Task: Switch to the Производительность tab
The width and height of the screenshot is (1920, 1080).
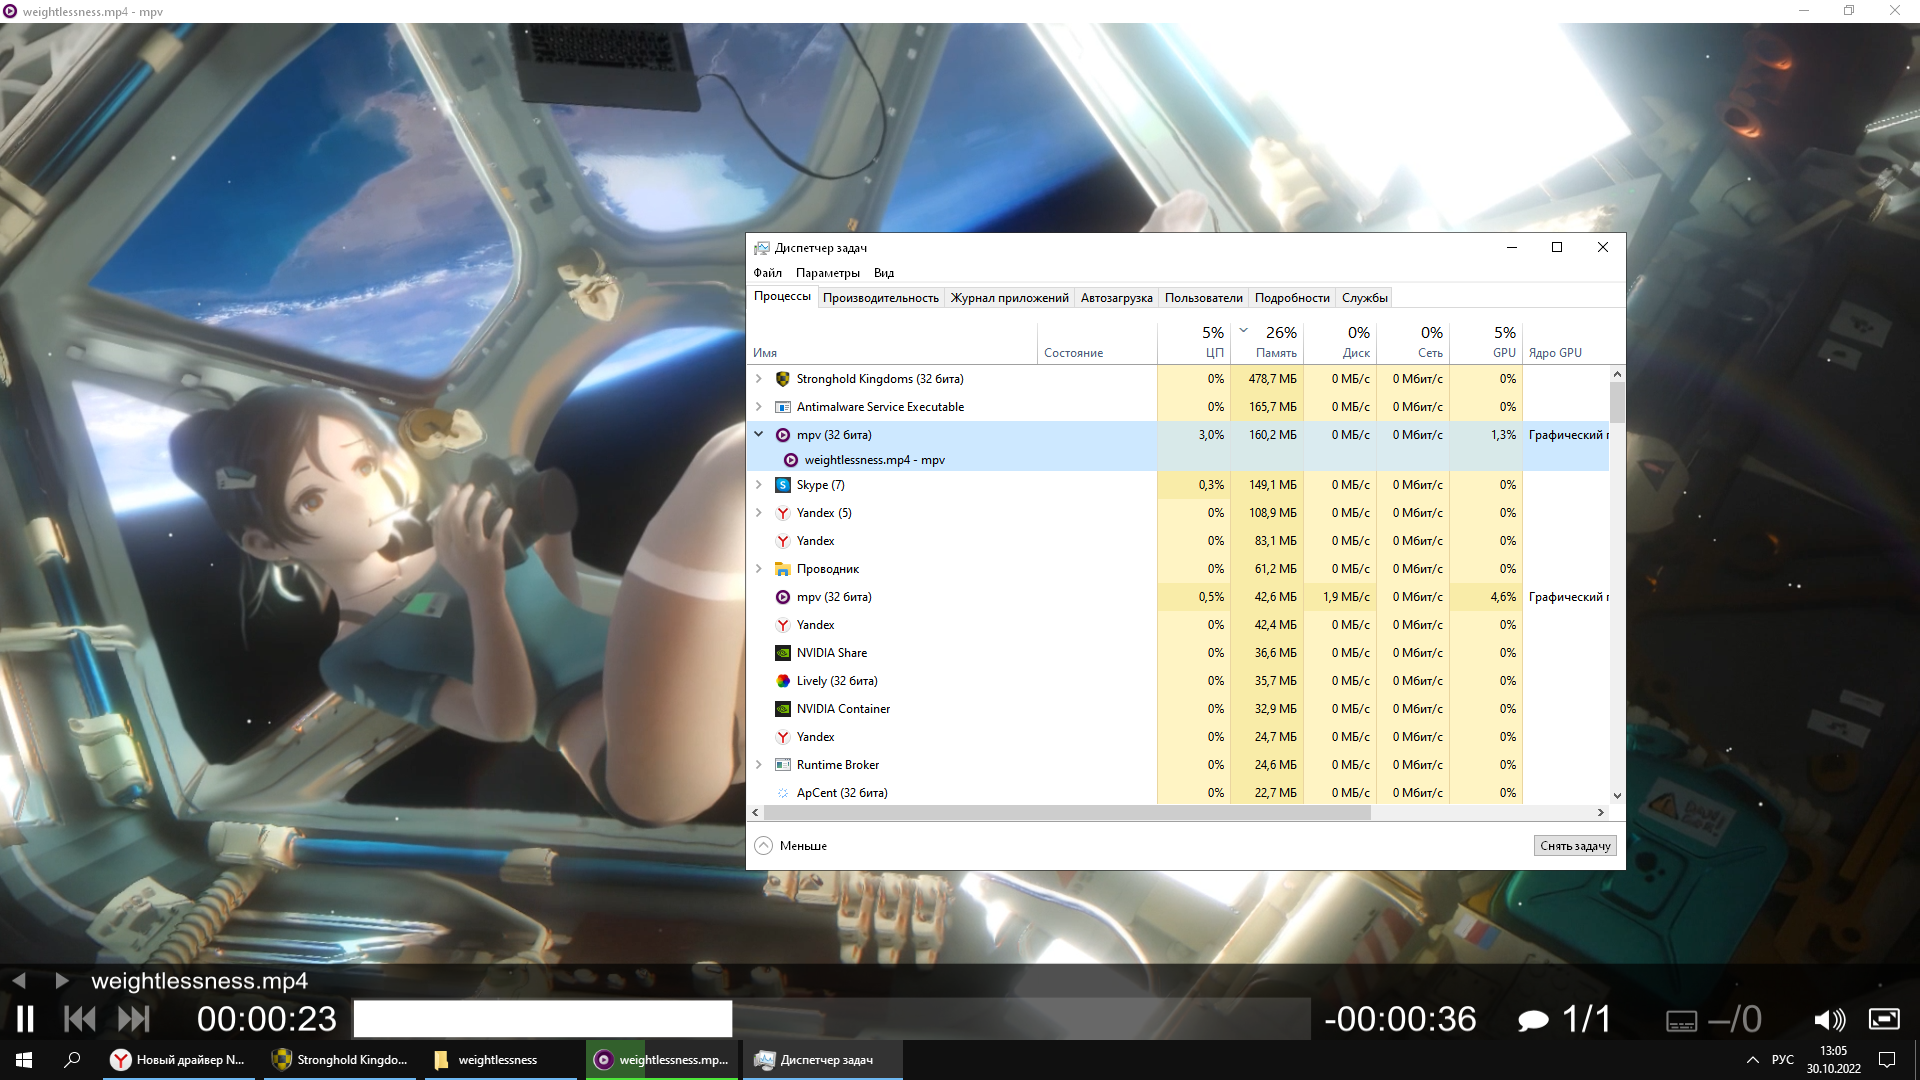Action: (880, 298)
